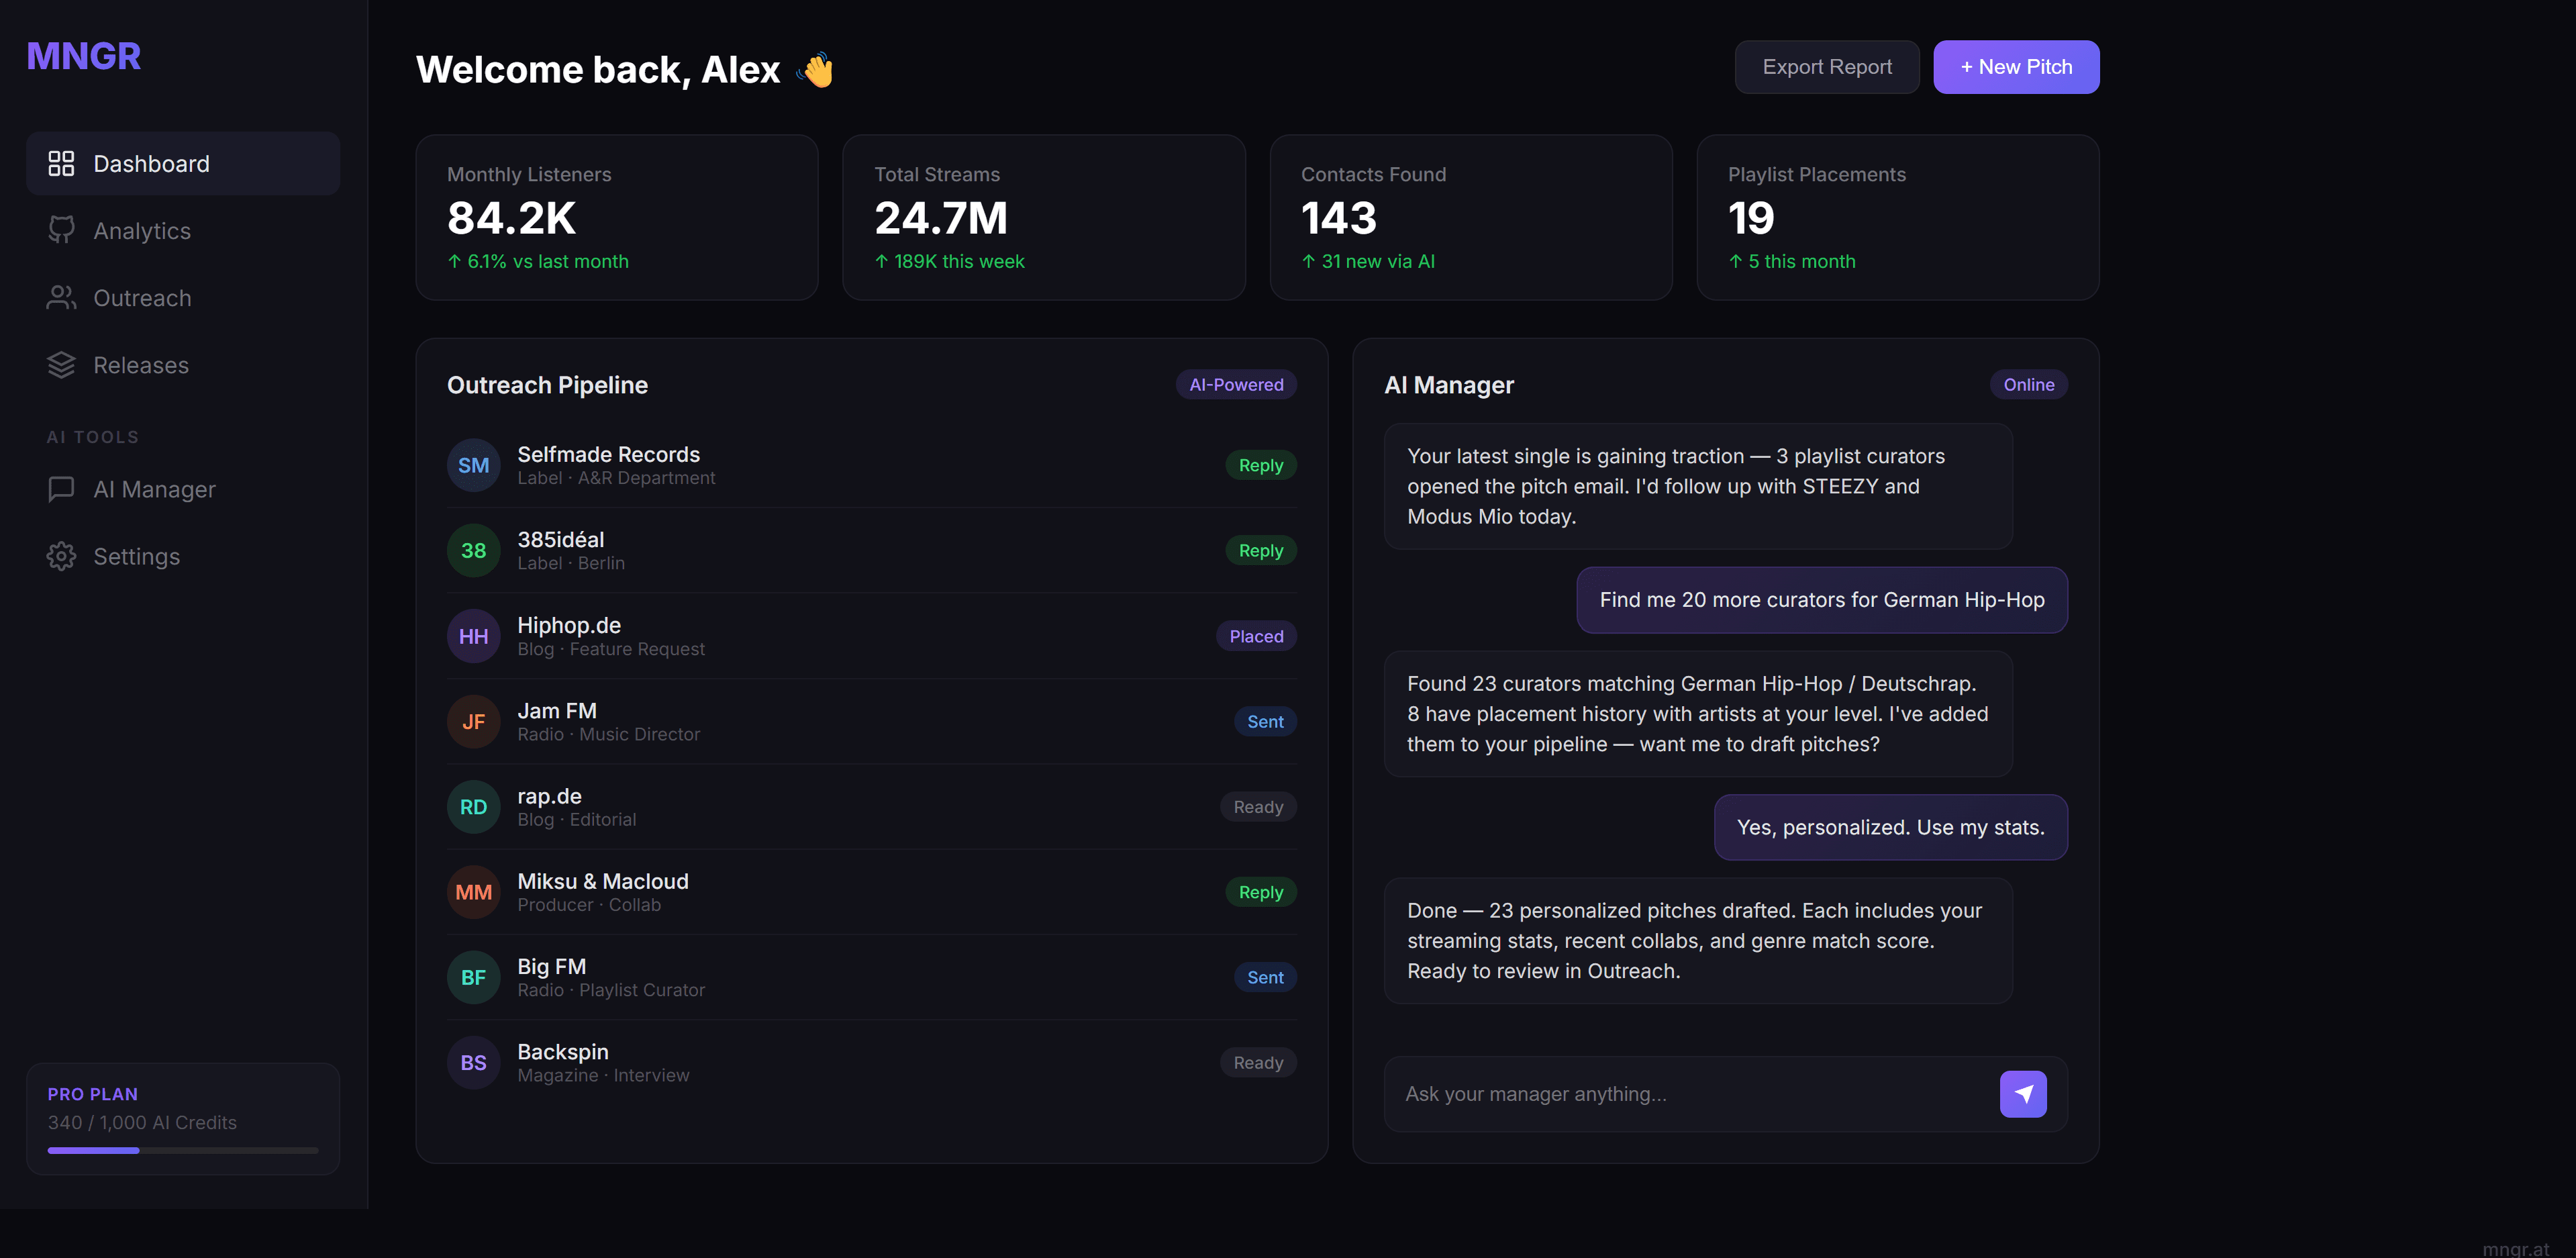Open the Hiphop.de pipeline entry avatar
The image size is (2576, 1258).
[473, 635]
